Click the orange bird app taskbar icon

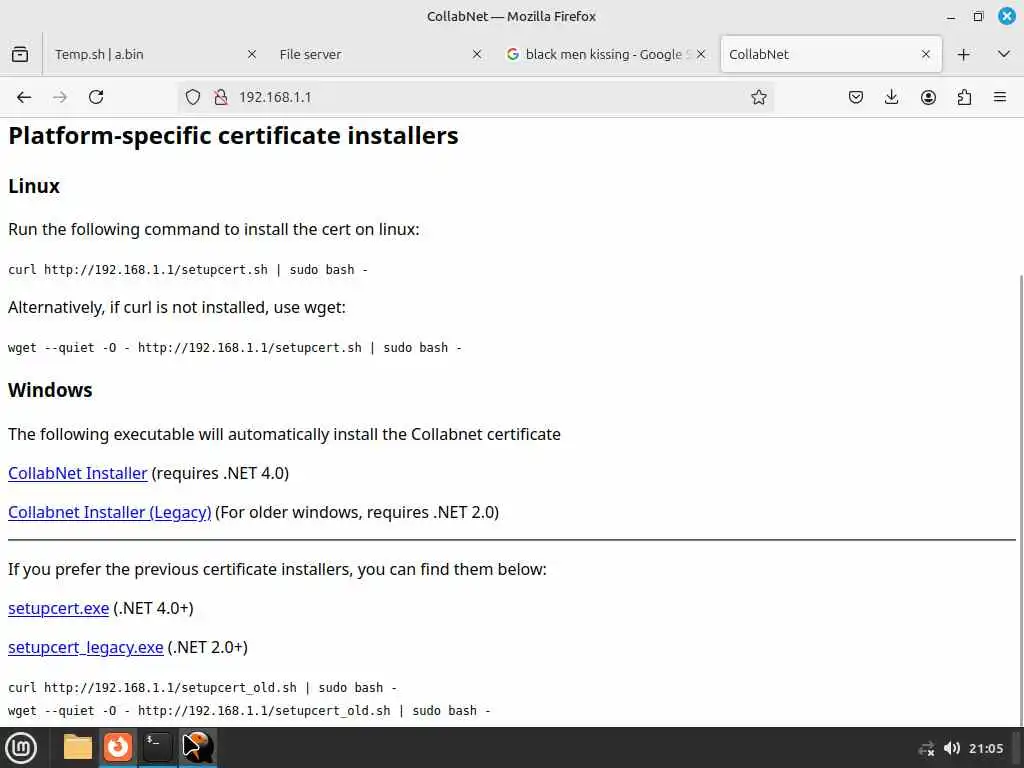(198, 747)
